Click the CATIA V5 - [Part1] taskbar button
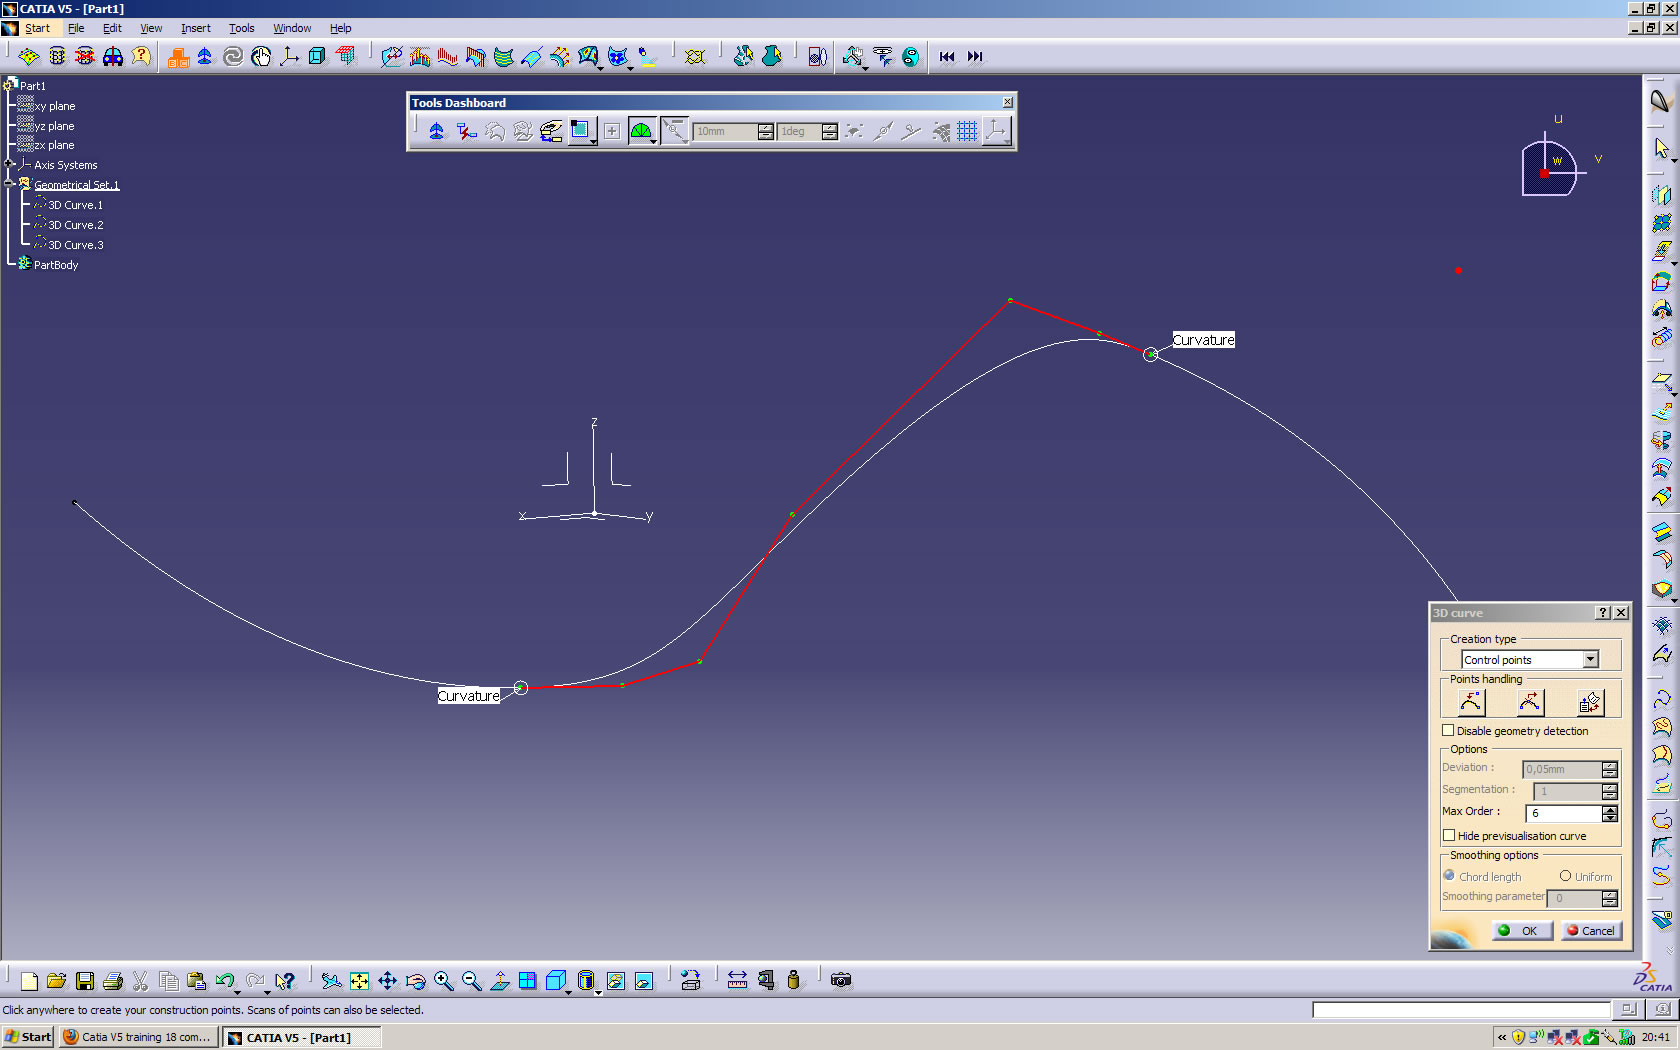This screenshot has width=1680, height=1050. point(300,1037)
